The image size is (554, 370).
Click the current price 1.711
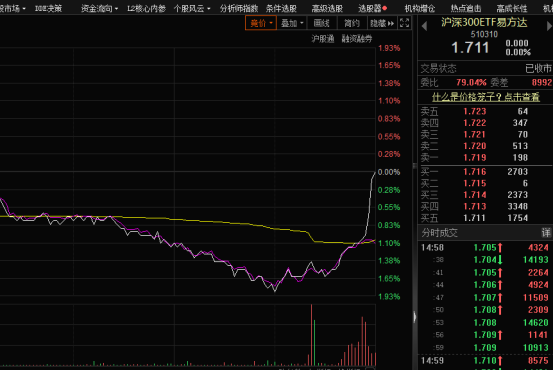470,47
